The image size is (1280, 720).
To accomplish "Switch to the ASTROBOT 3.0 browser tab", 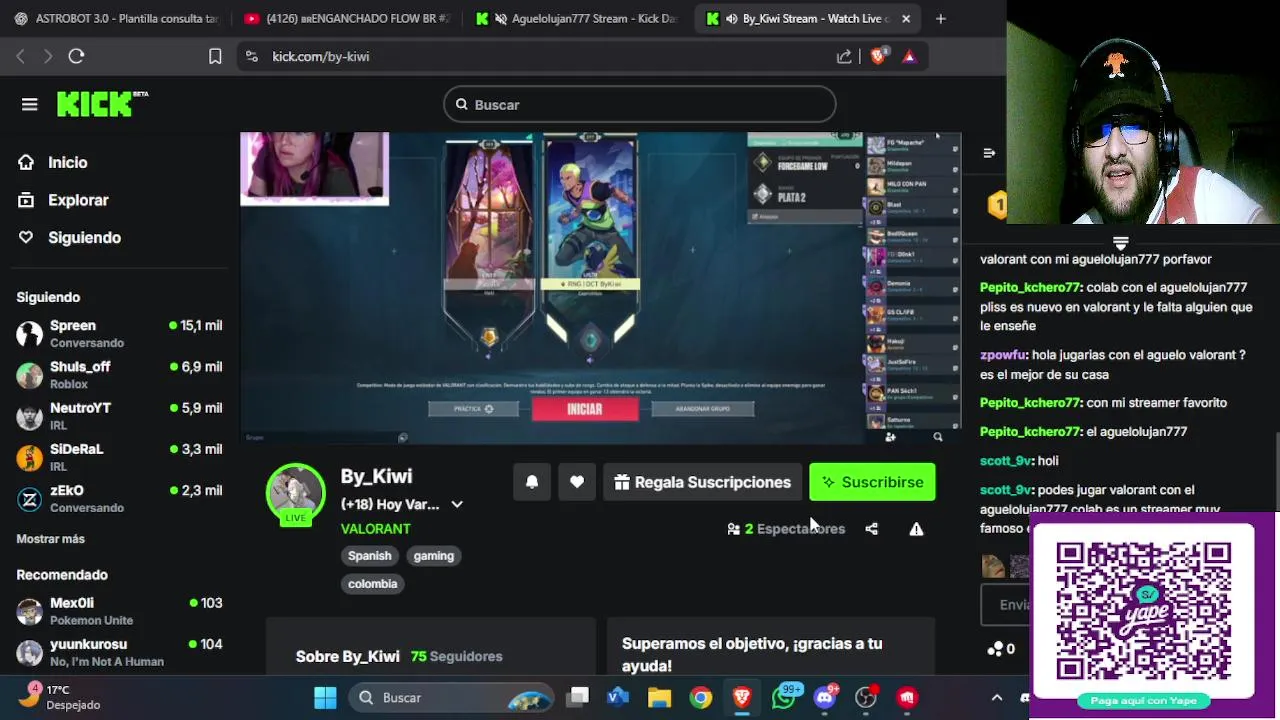I will tap(115, 18).
